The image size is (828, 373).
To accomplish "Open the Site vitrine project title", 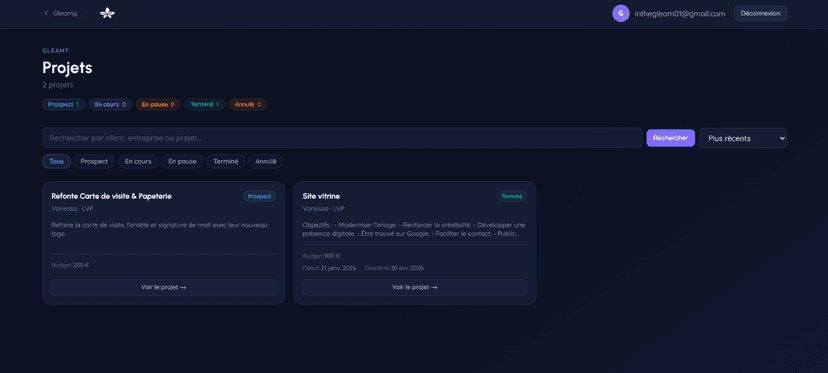I will pos(321,196).
